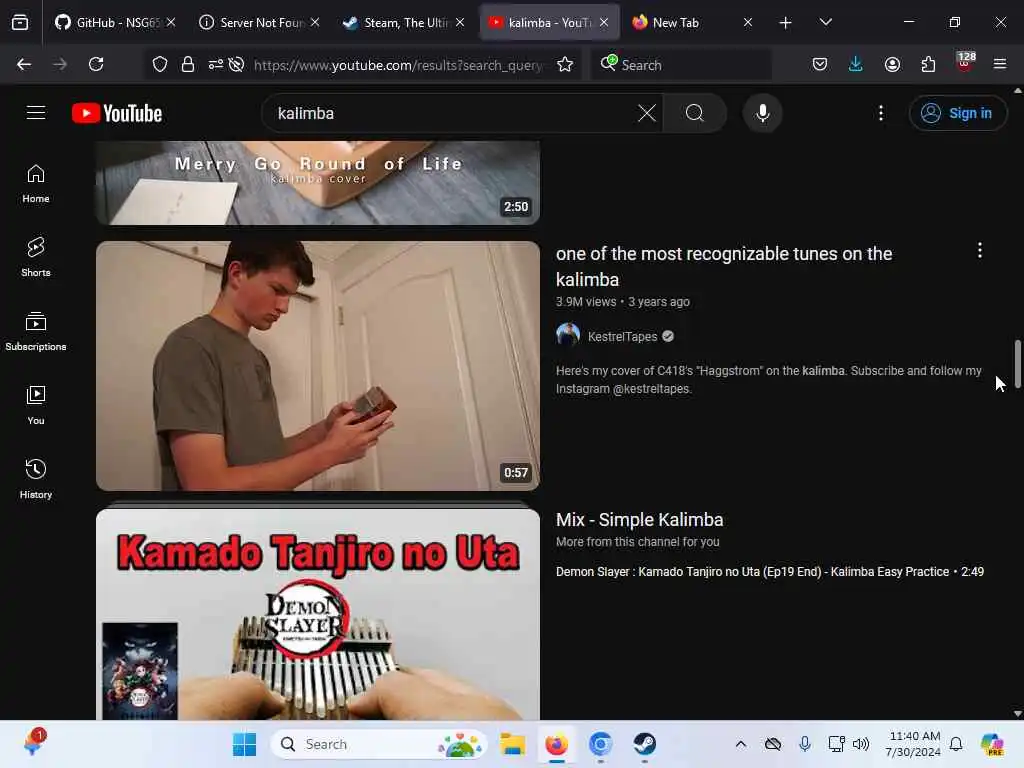Click the YouTube search magnifier button

pyautogui.click(x=695, y=113)
